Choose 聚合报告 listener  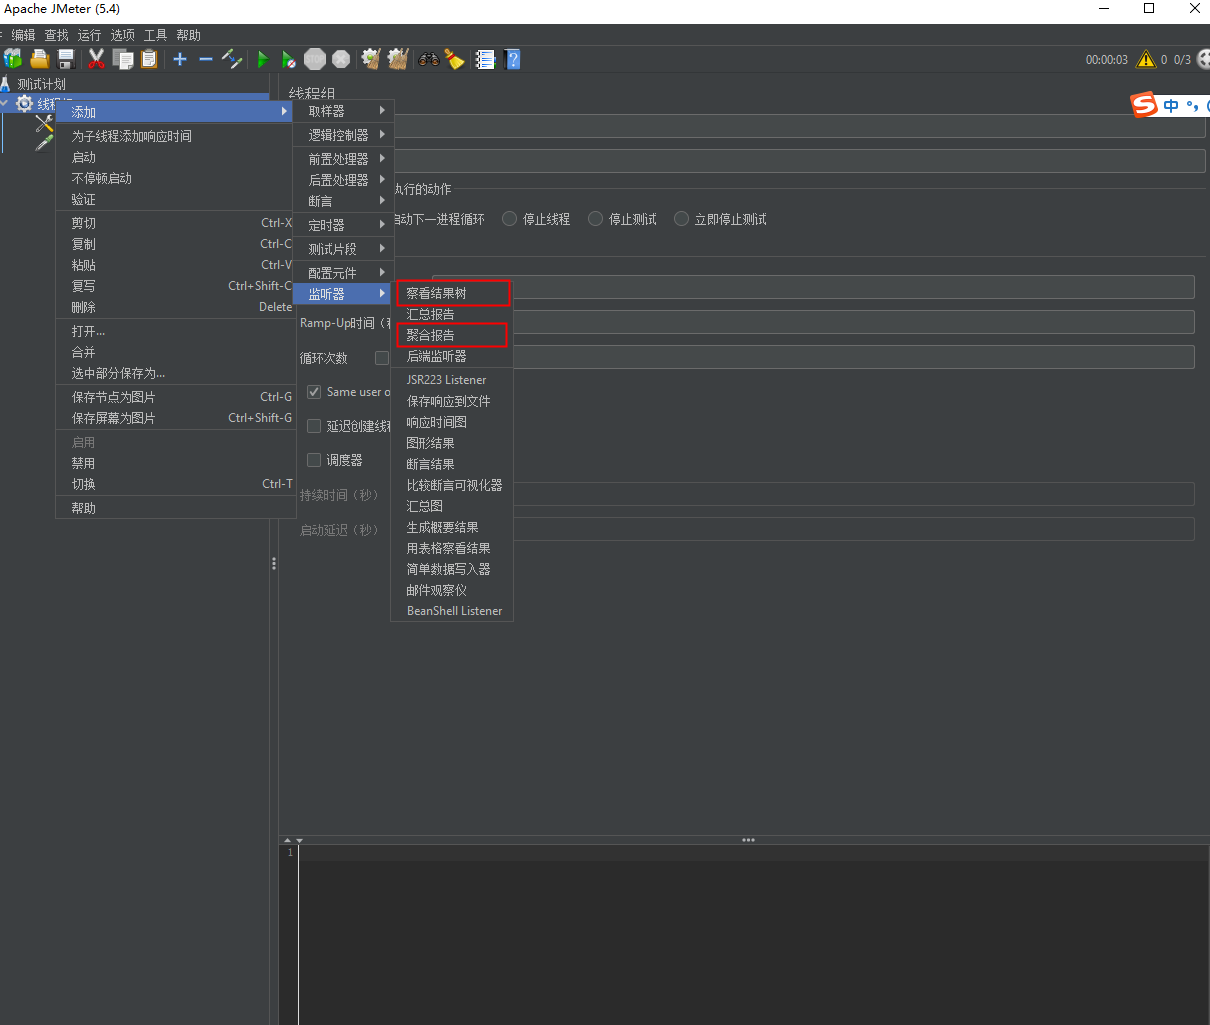pyautogui.click(x=452, y=335)
